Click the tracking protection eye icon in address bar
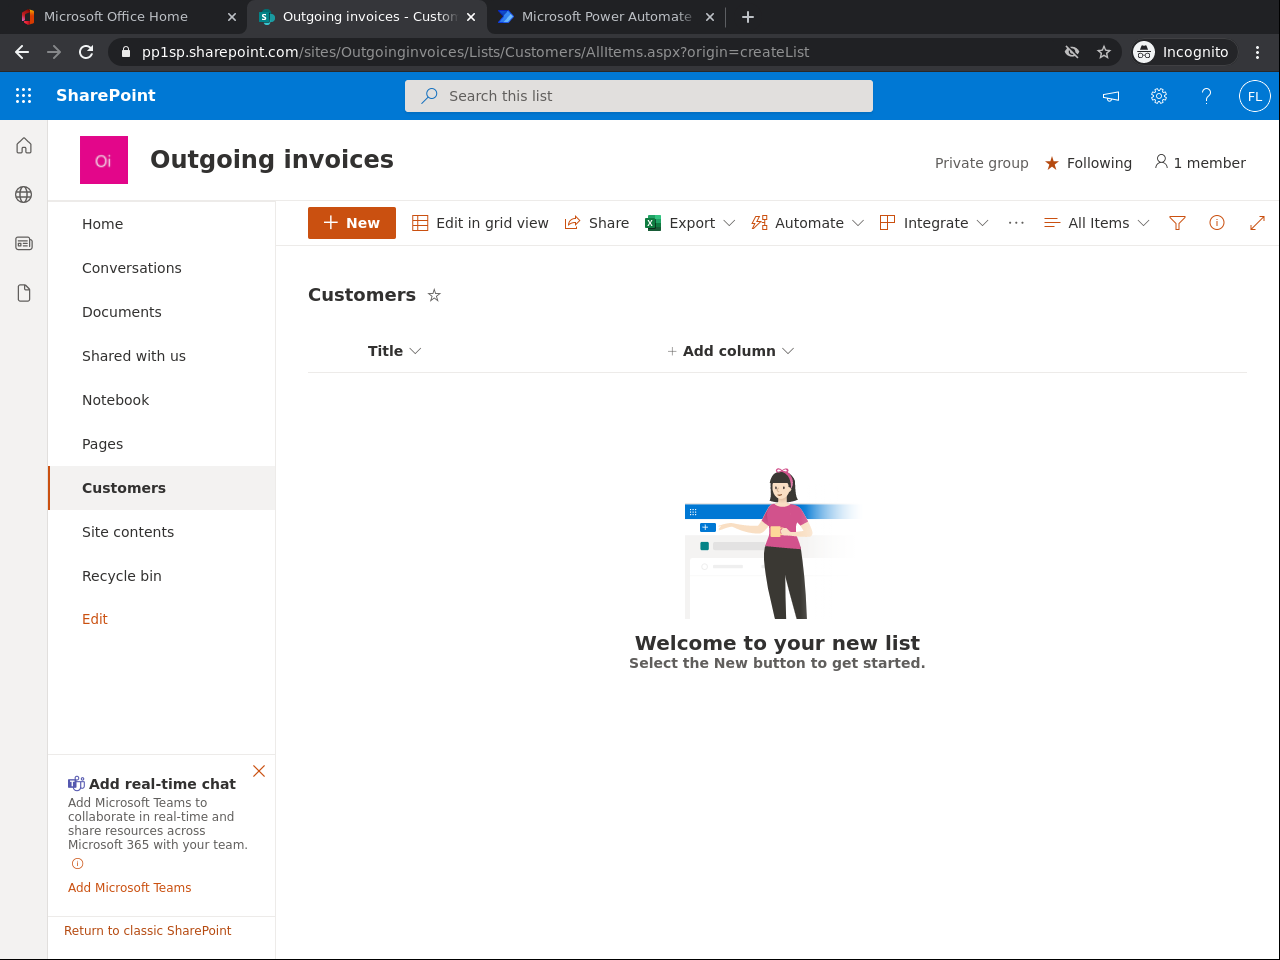This screenshot has width=1280, height=960. click(1072, 52)
